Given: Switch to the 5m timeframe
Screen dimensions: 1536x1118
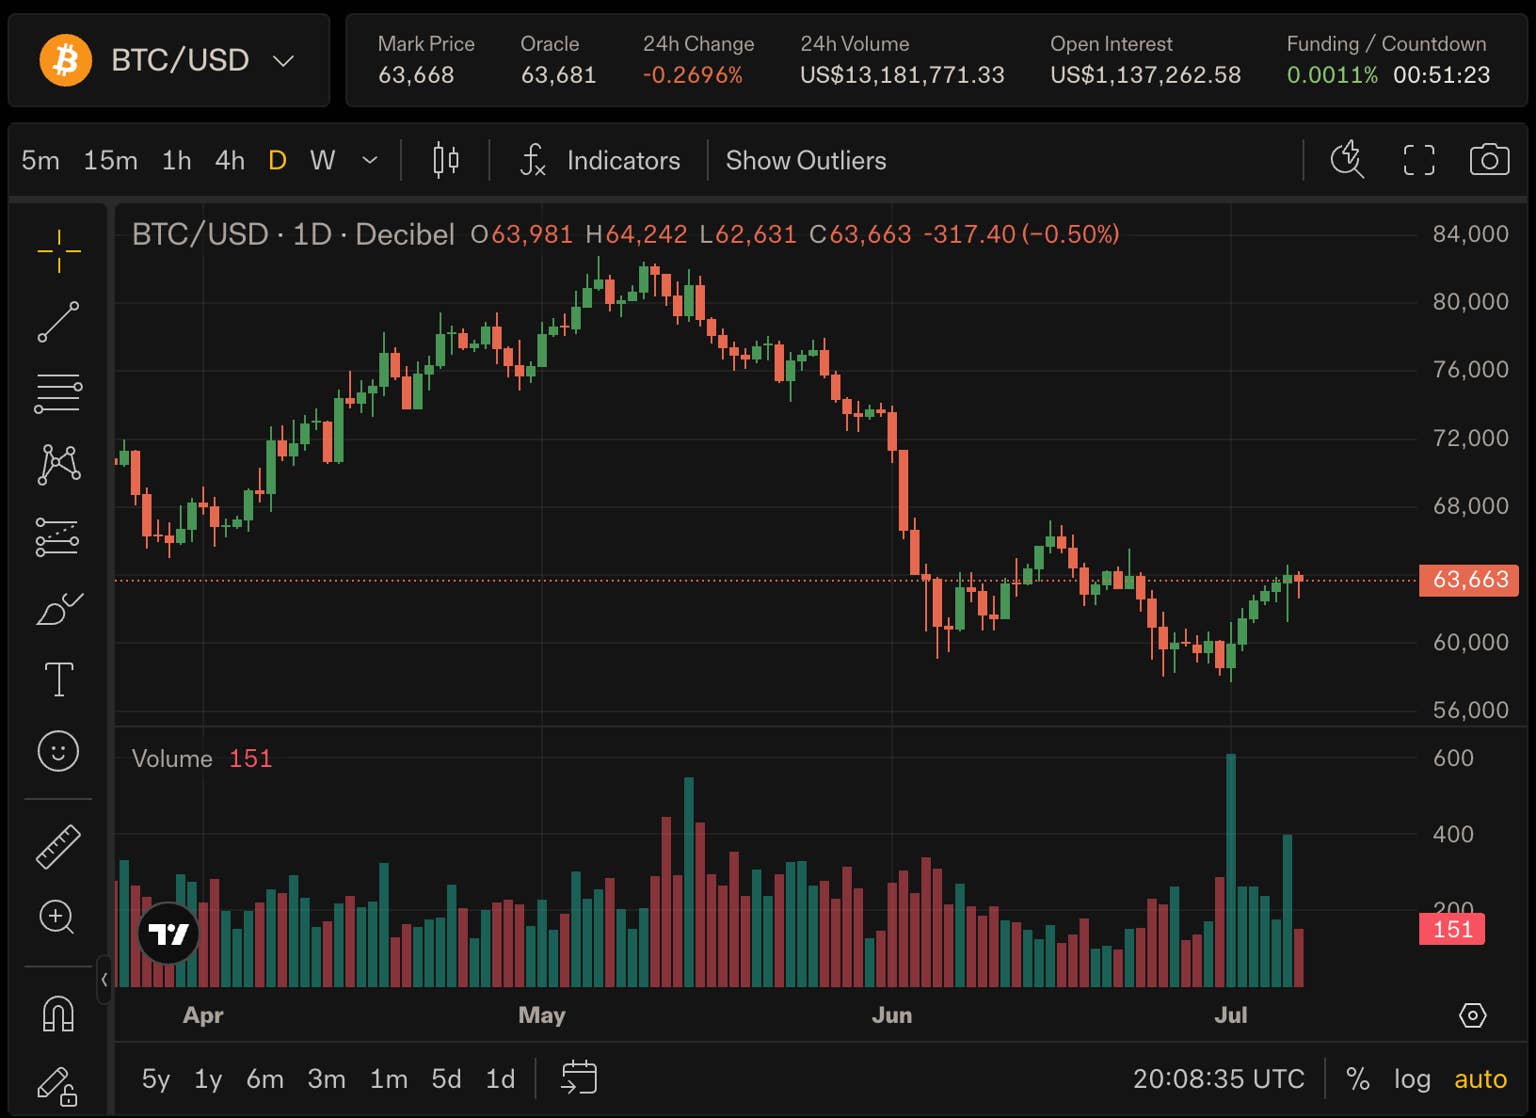Looking at the screenshot, I should click(x=41, y=160).
